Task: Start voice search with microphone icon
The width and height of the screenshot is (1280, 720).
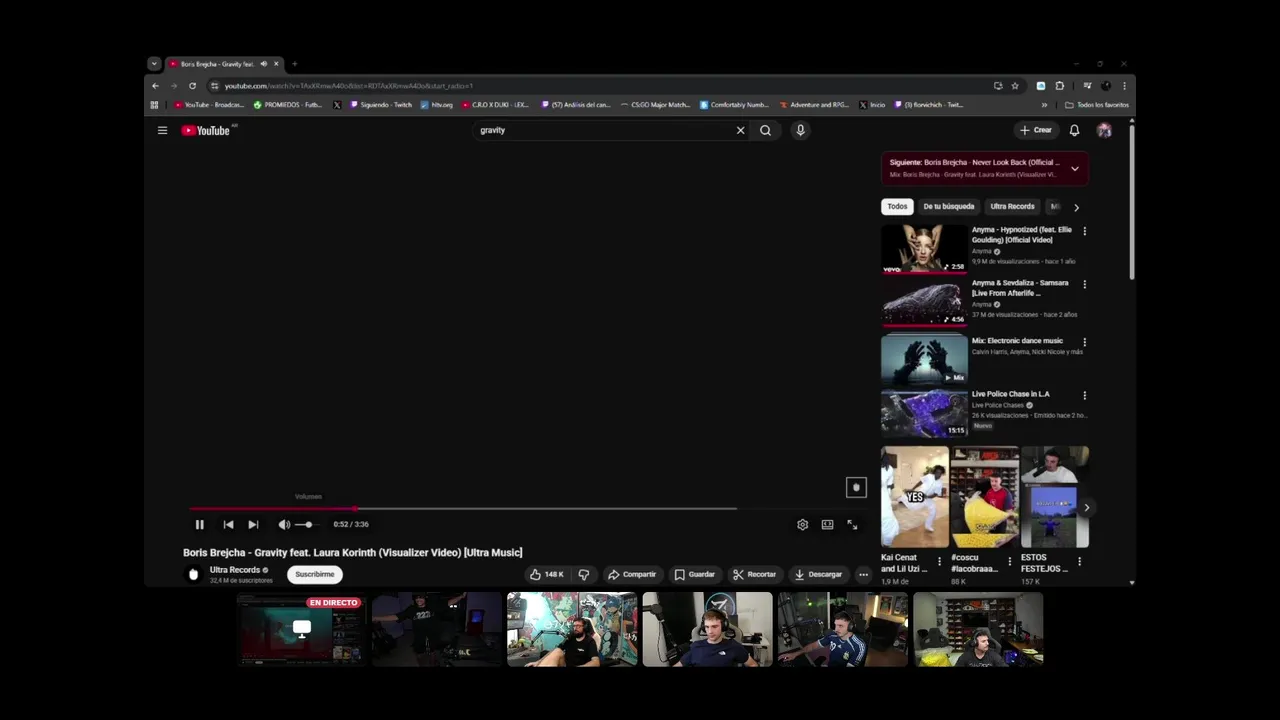Action: point(800,130)
